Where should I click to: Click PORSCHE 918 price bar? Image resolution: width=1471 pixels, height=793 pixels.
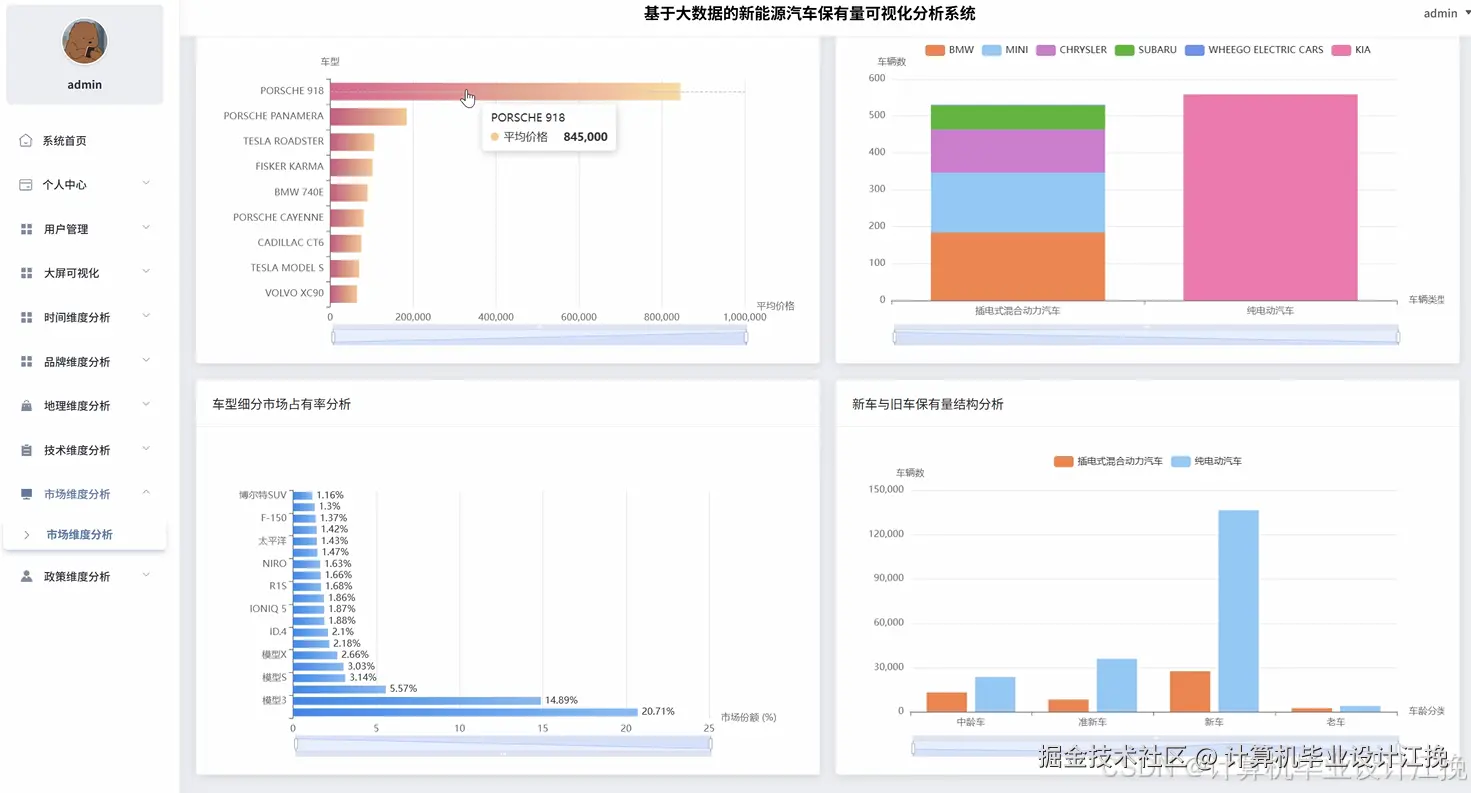pos(505,91)
